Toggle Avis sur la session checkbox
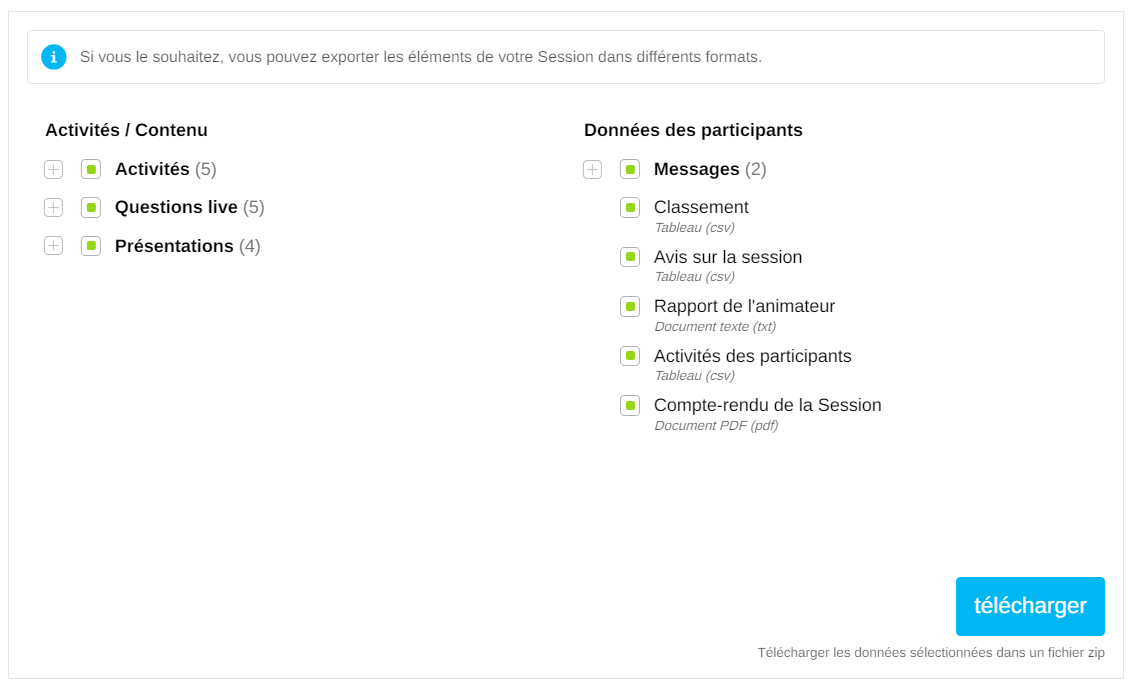This screenshot has height=690, width=1137. tap(630, 257)
